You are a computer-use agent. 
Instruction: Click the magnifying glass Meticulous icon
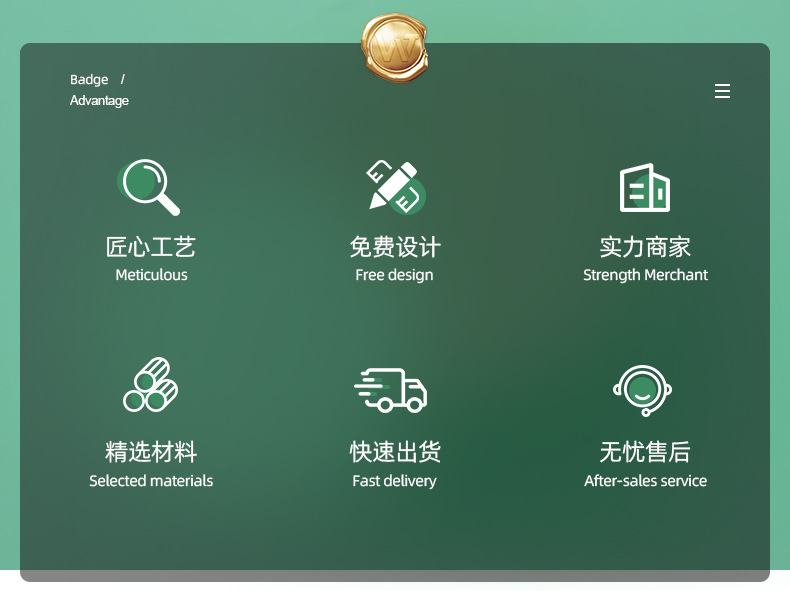click(149, 187)
